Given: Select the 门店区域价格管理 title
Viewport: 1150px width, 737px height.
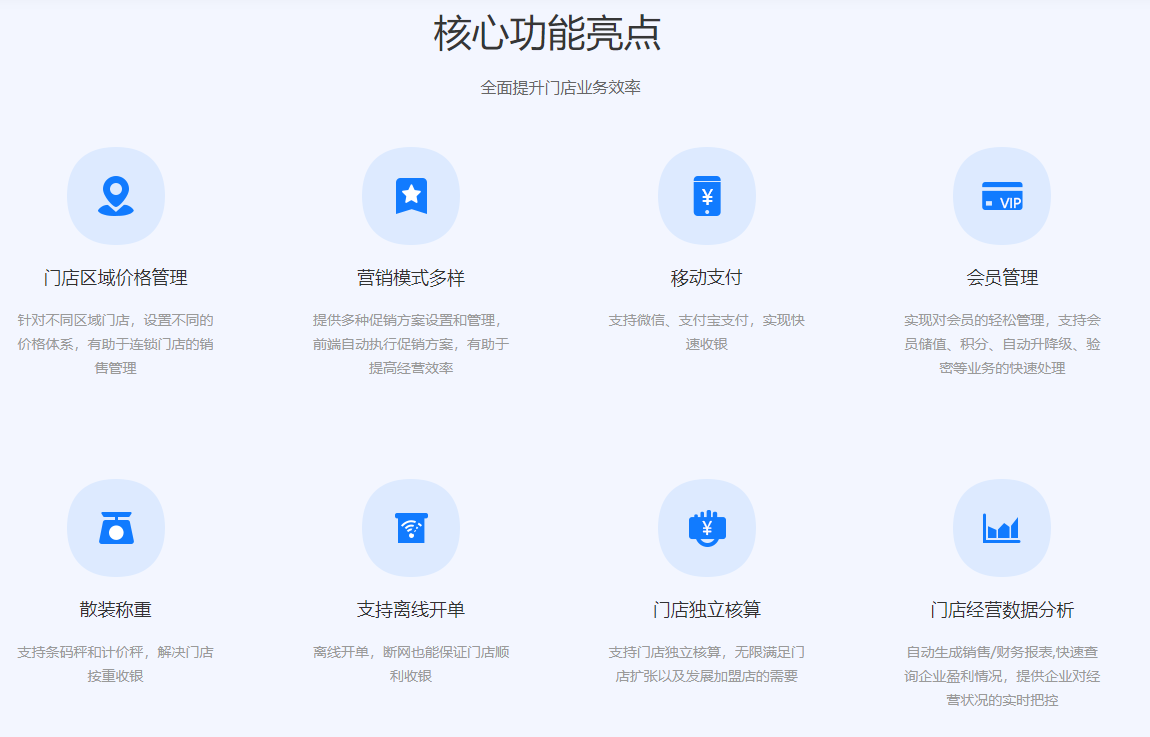Looking at the screenshot, I should [116, 278].
